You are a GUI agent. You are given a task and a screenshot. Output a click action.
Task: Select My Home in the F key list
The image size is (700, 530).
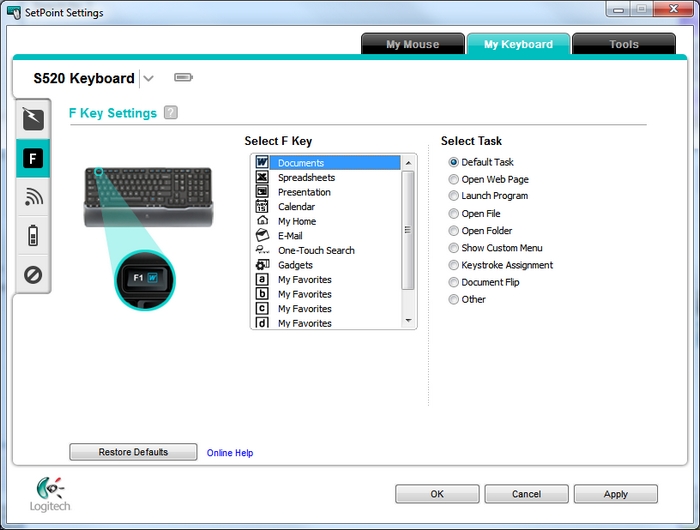coord(327,221)
